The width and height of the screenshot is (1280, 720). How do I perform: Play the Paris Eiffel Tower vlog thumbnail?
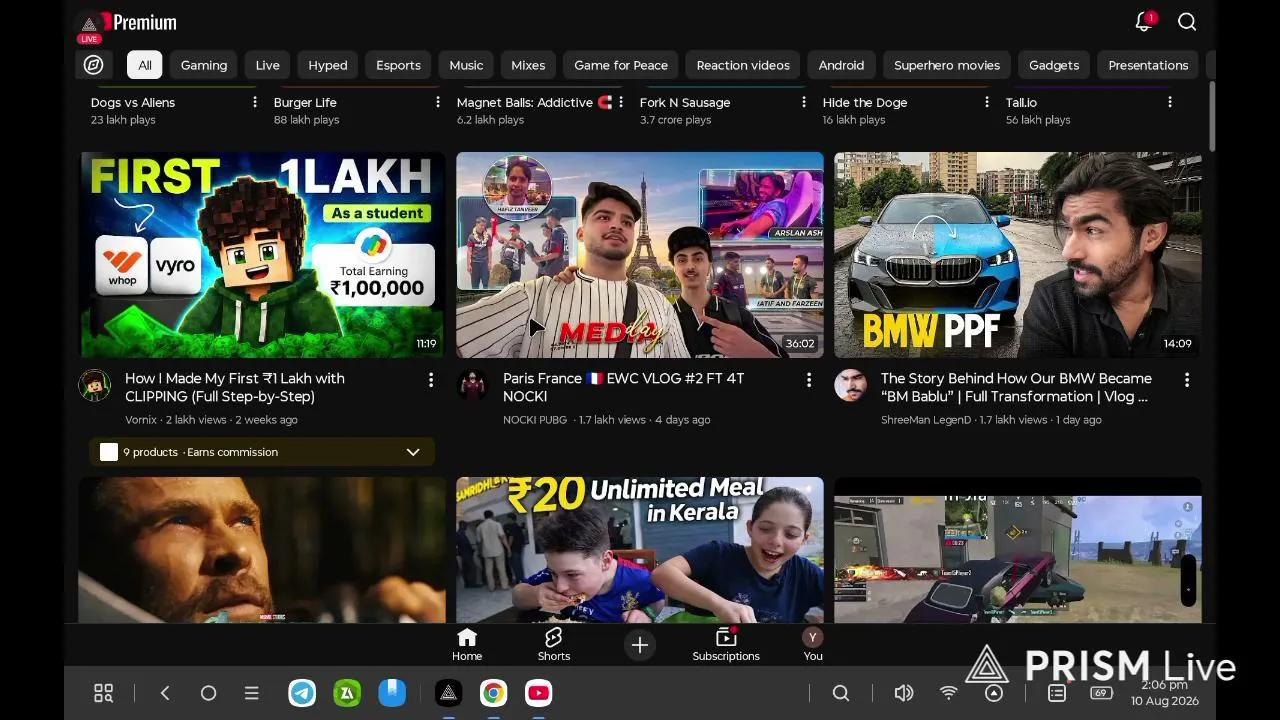[x=640, y=255]
